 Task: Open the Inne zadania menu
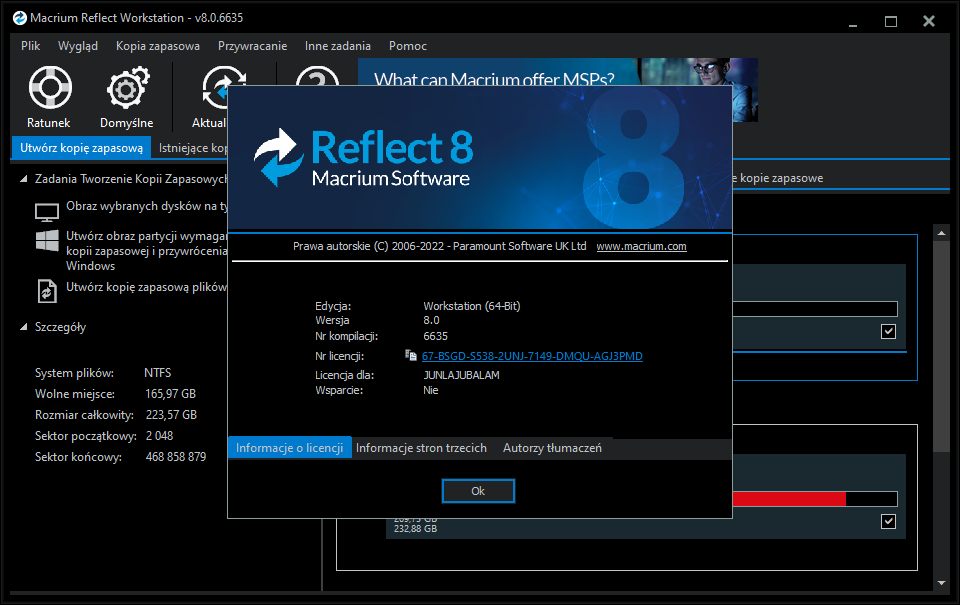pos(337,46)
